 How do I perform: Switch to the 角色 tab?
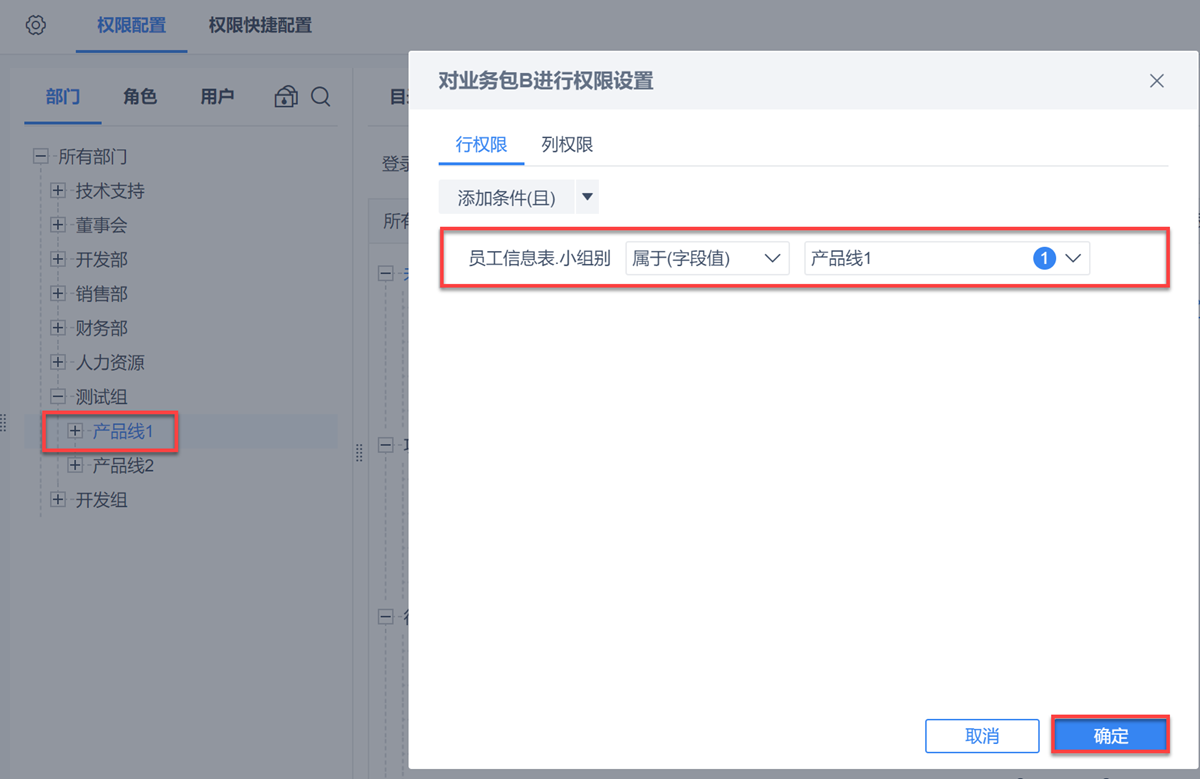pyautogui.click(x=140, y=97)
